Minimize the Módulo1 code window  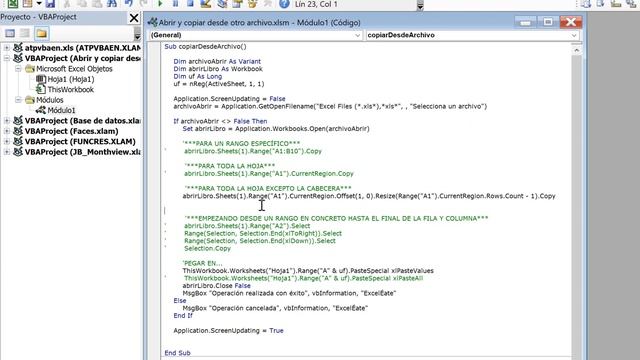526,22
